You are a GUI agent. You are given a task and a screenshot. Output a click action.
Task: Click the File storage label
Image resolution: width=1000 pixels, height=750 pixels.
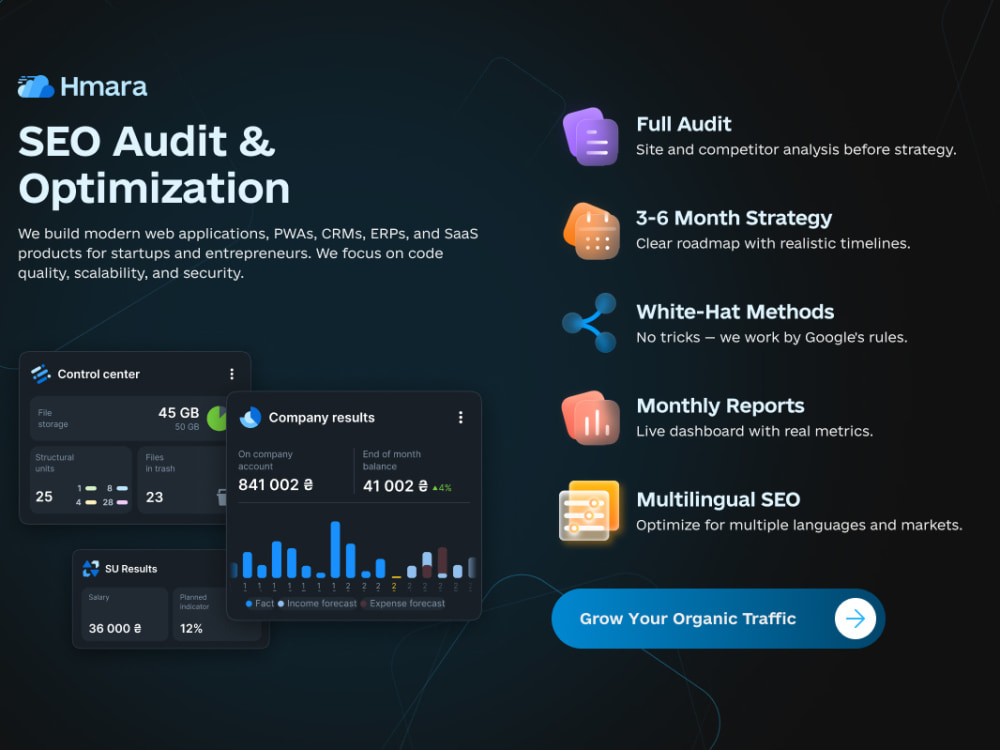pyautogui.click(x=52, y=418)
